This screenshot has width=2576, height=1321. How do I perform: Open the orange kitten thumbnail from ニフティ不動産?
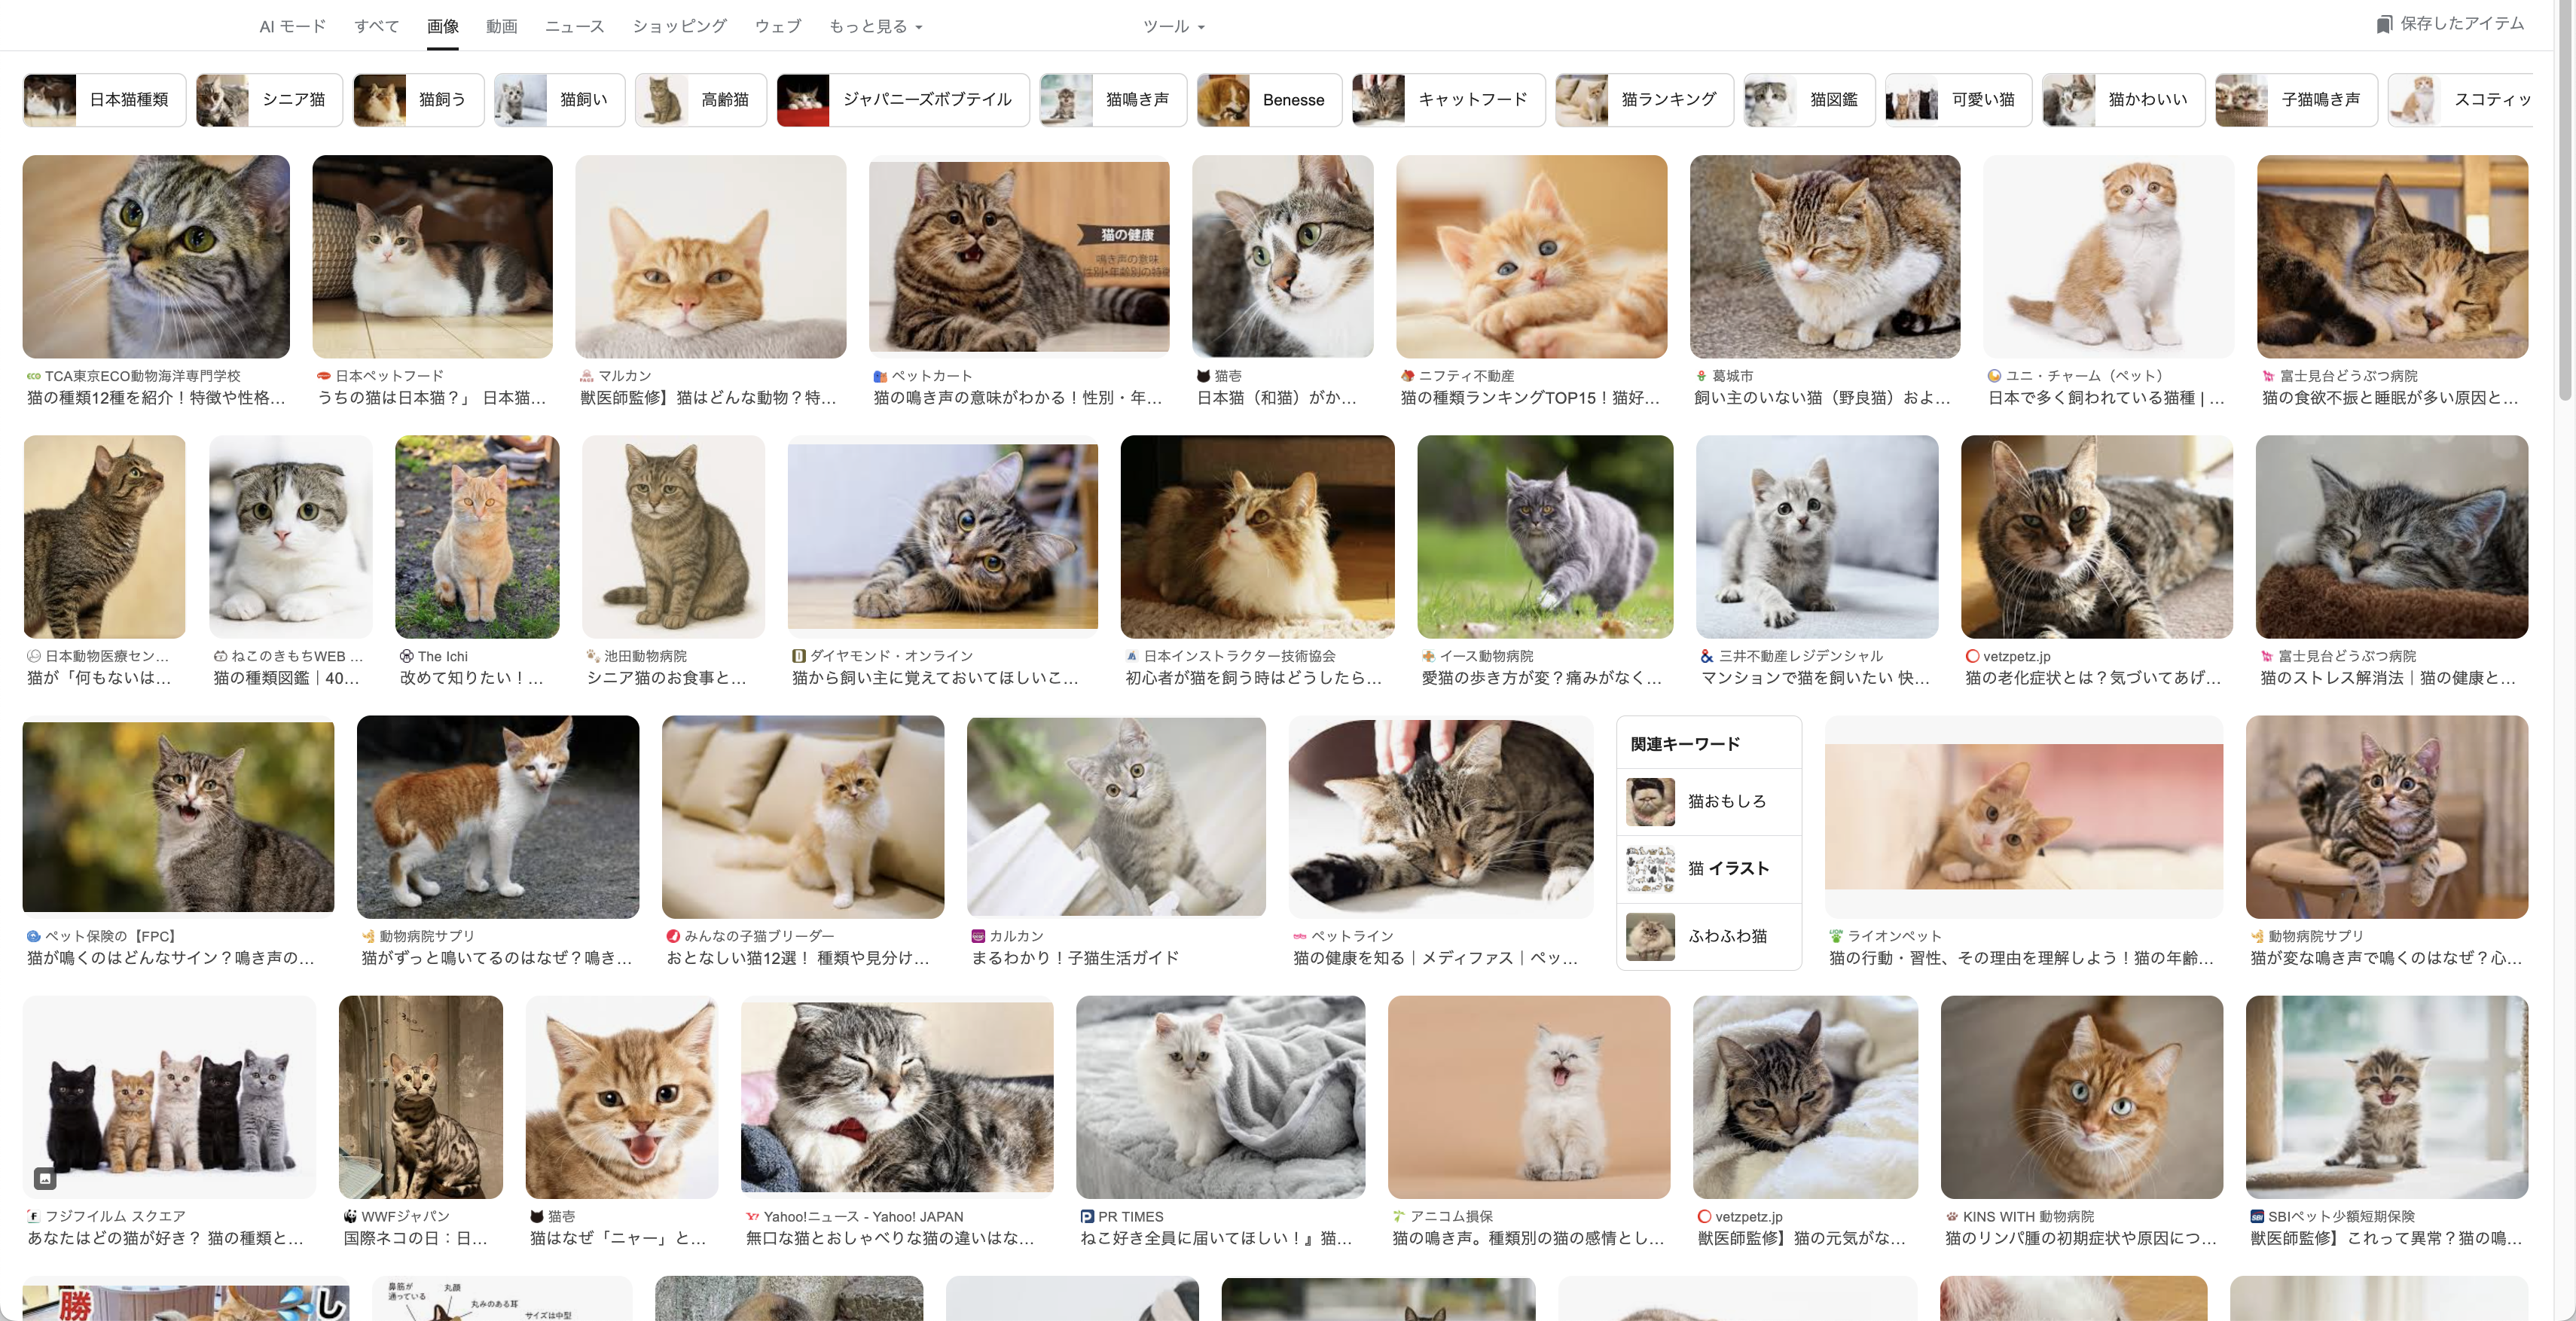click(x=1531, y=257)
